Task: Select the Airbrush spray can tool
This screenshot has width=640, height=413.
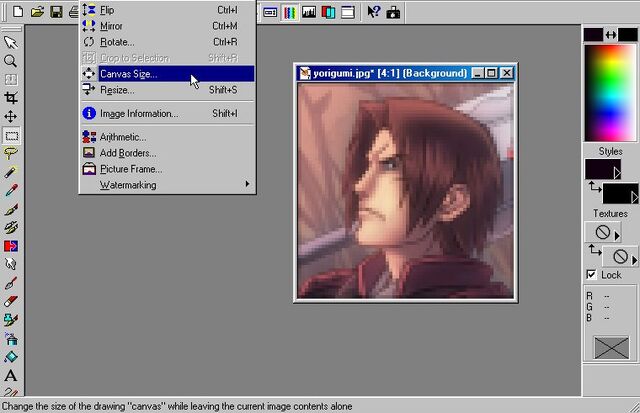Action: coord(11,338)
